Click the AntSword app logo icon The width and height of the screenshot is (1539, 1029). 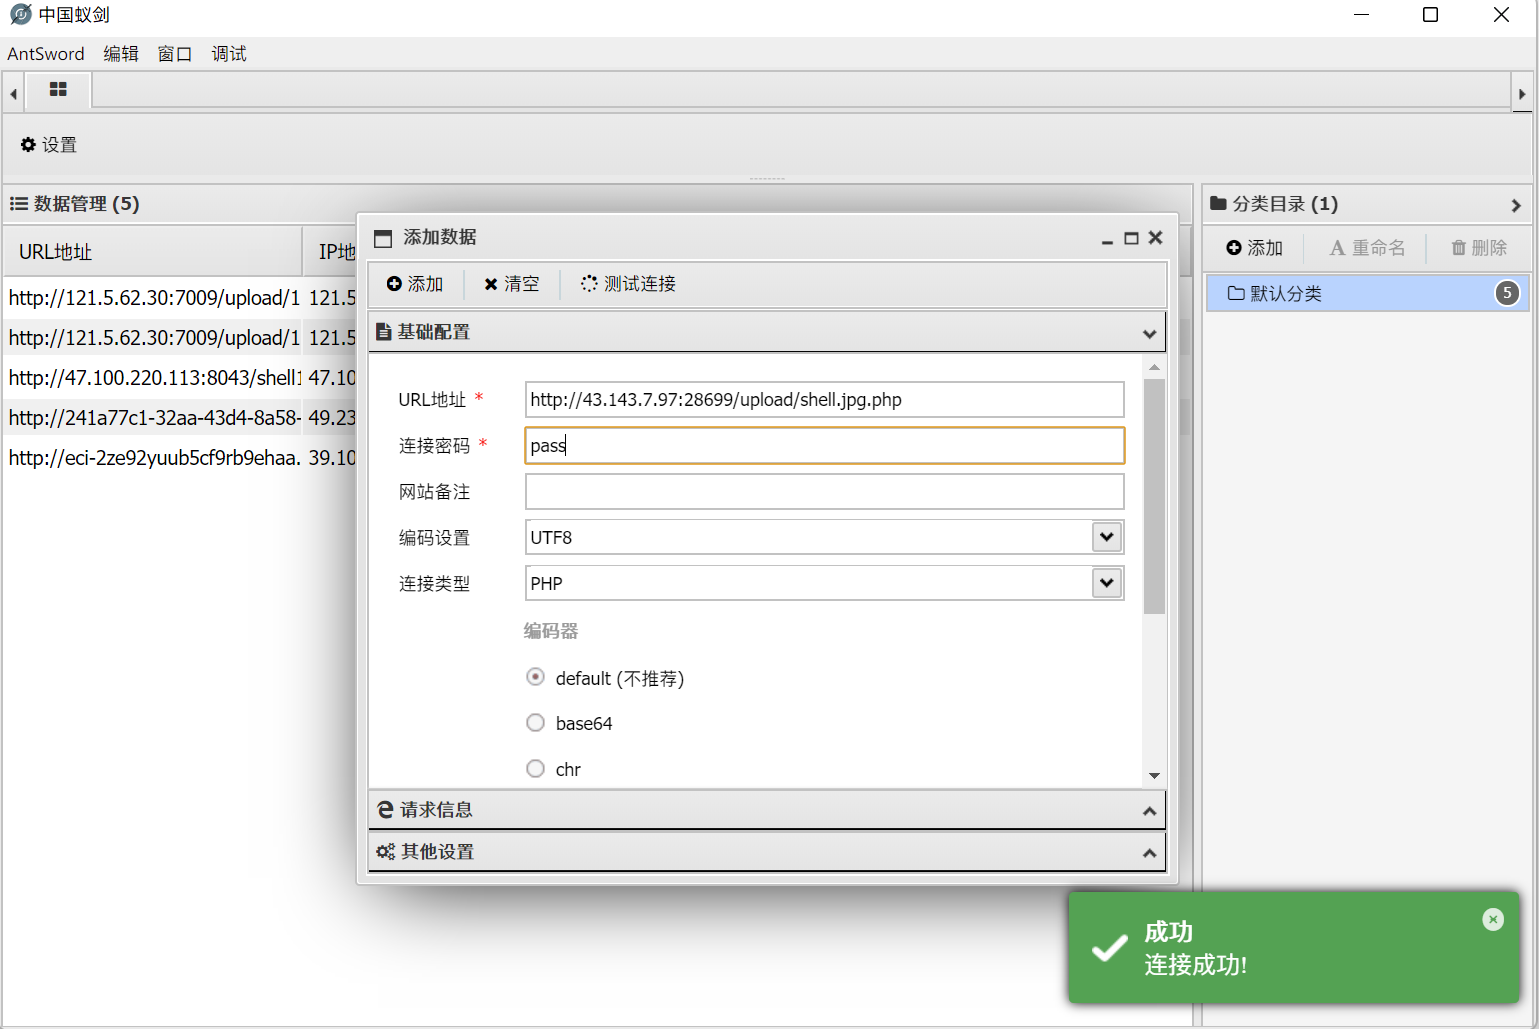20,14
